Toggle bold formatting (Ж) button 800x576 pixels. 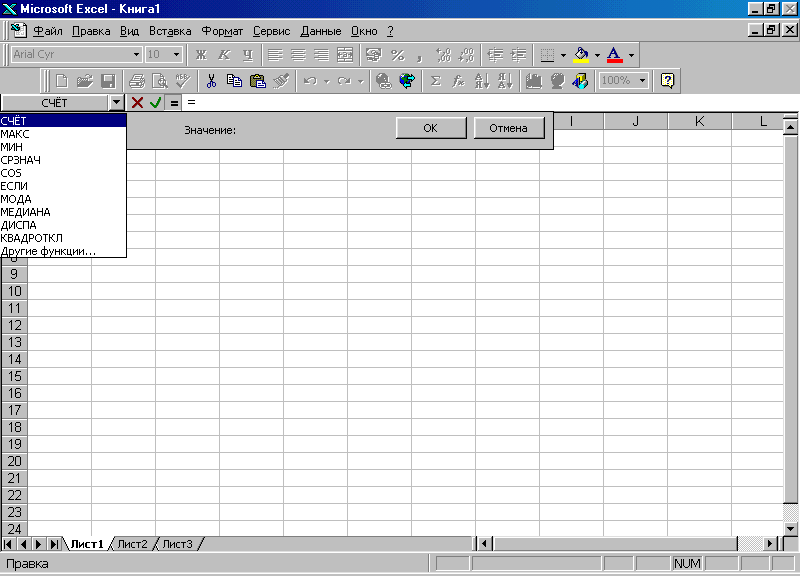[201, 55]
